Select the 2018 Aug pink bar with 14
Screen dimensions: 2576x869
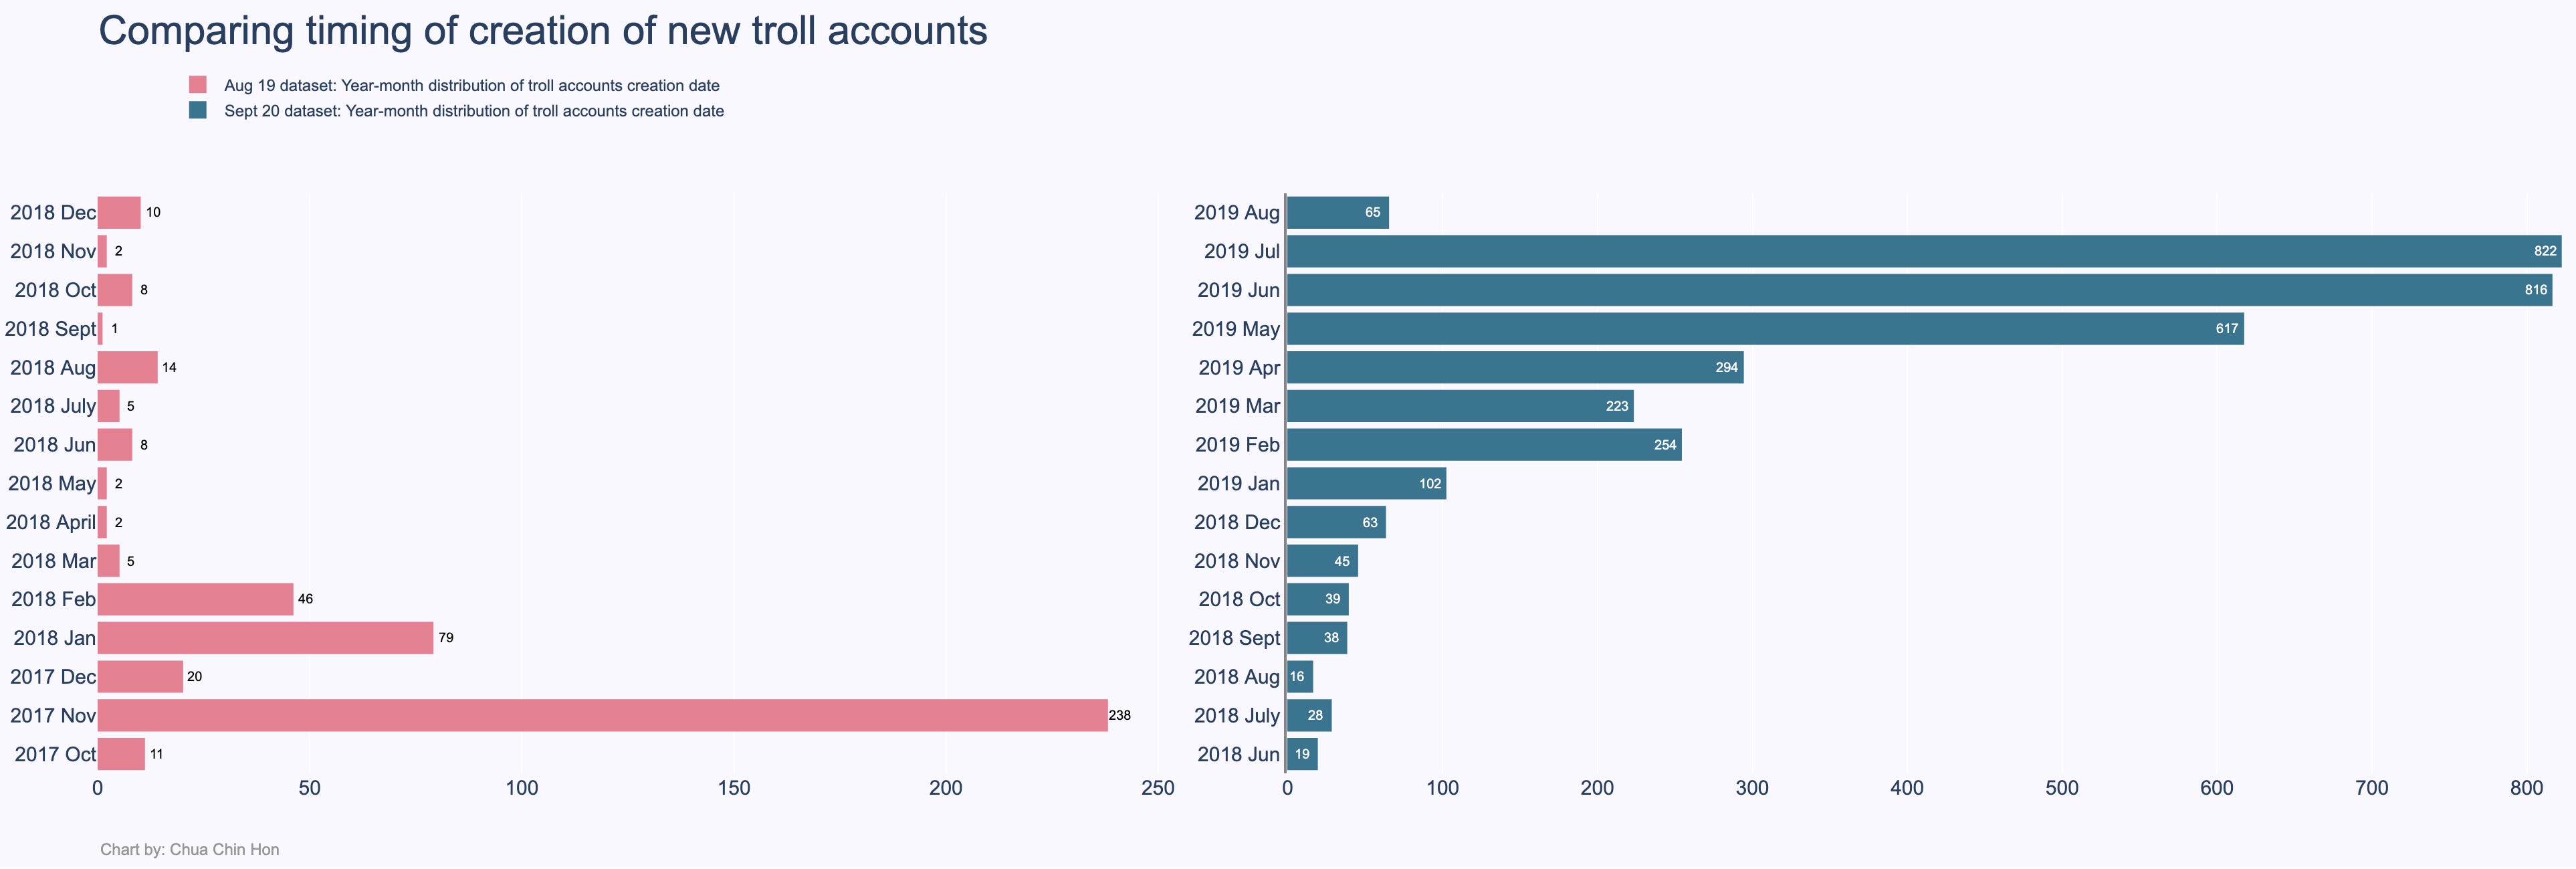click(x=127, y=367)
